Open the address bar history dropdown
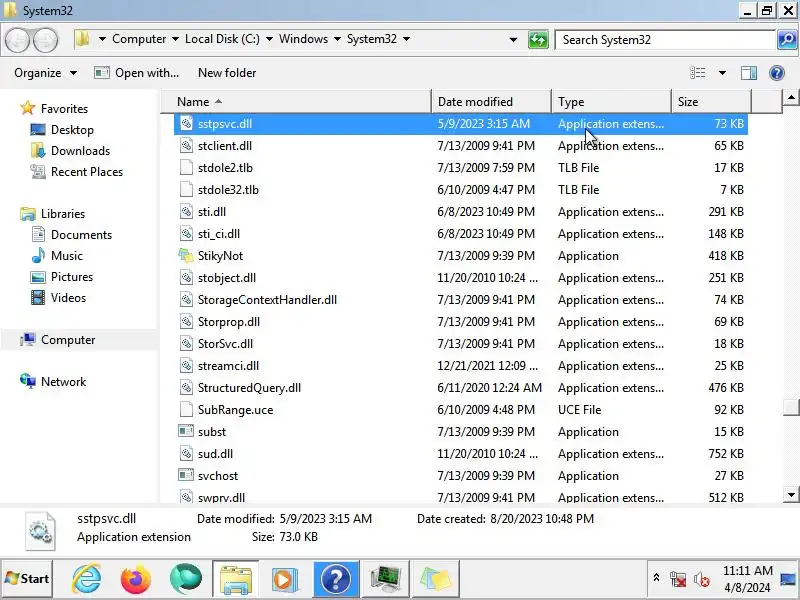The image size is (800, 600). click(x=513, y=40)
